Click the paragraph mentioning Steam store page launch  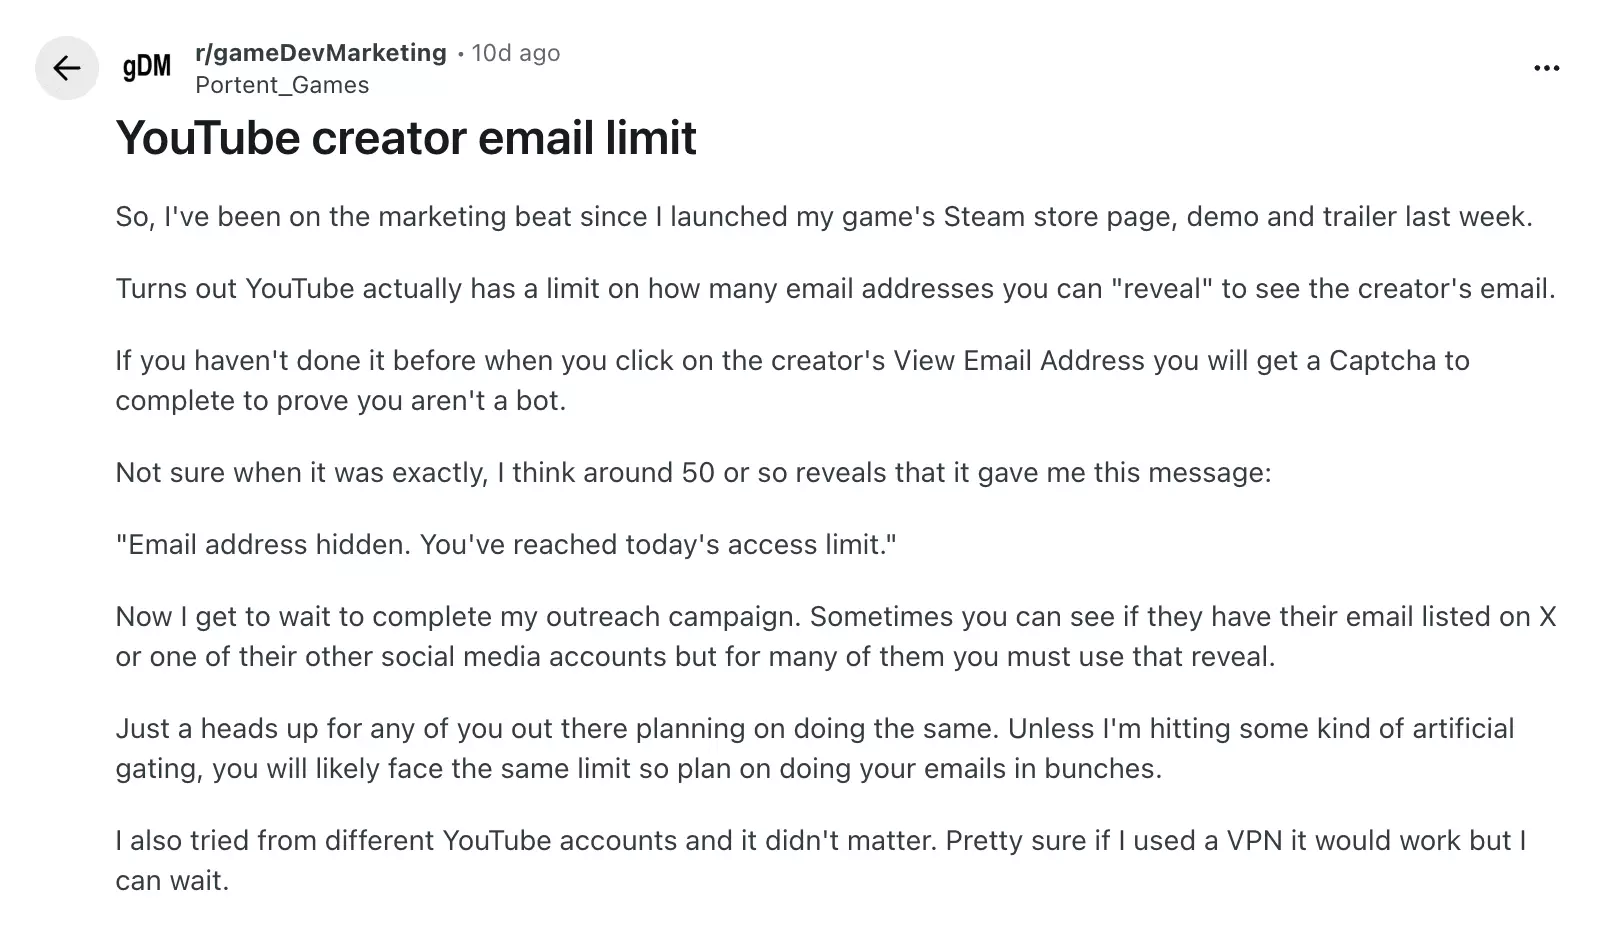tap(824, 217)
